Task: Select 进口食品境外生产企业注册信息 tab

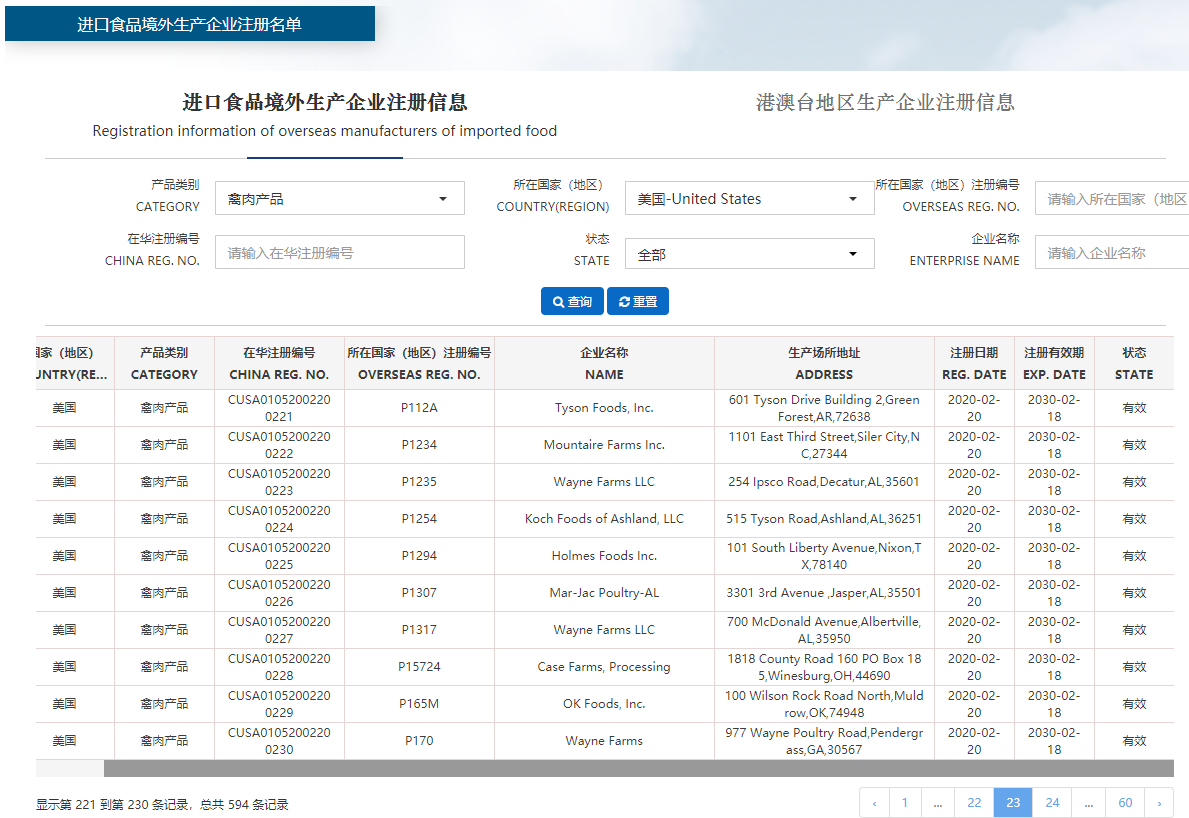Action: (324, 102)
